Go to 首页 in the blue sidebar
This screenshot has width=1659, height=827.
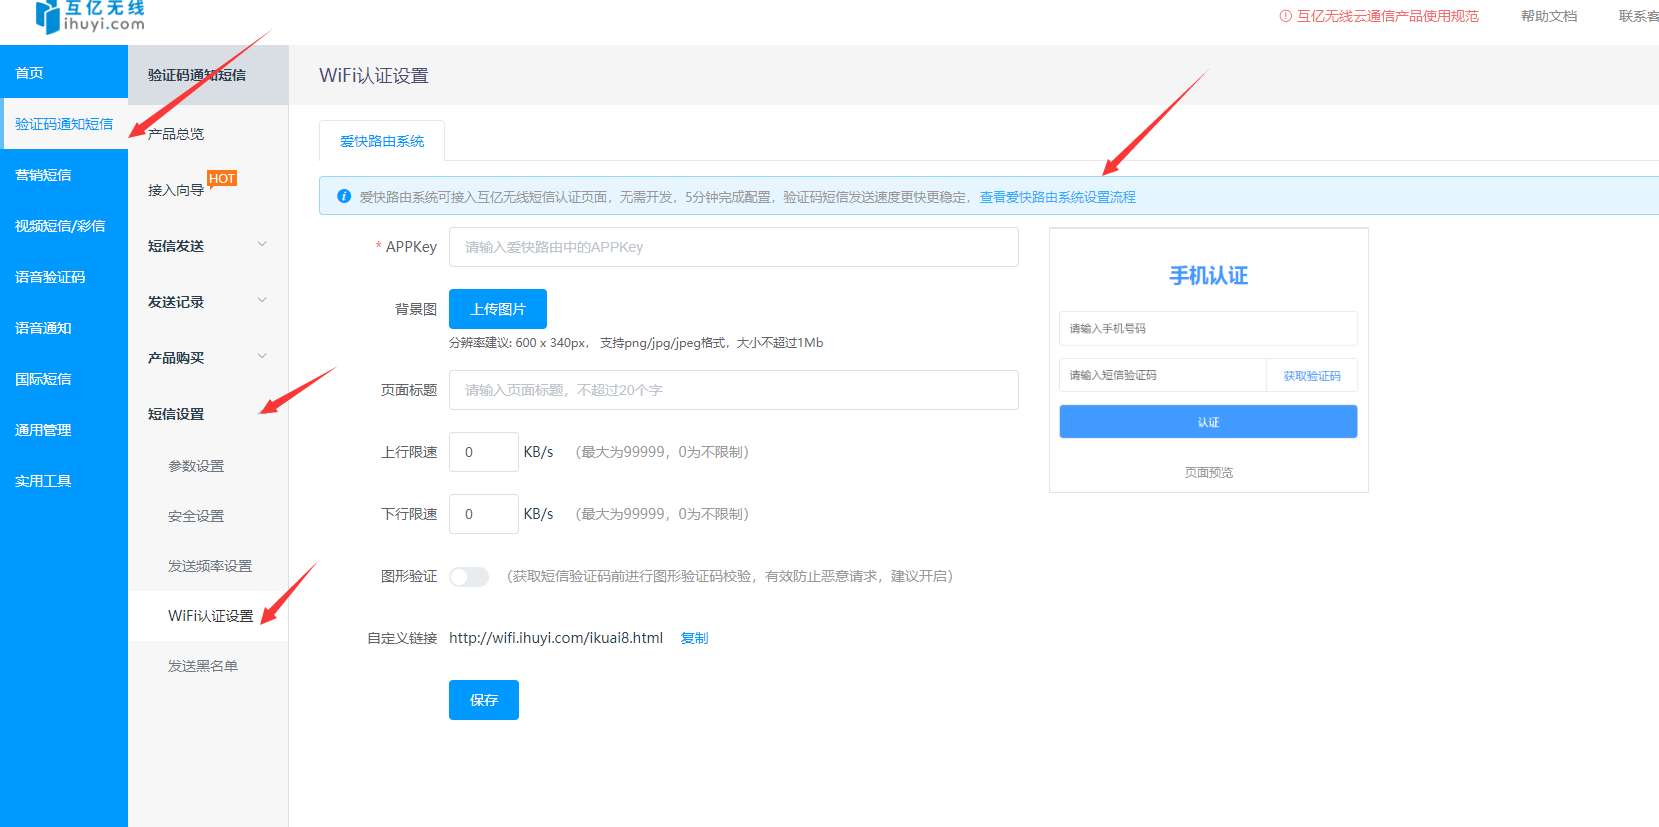[64, 73]
